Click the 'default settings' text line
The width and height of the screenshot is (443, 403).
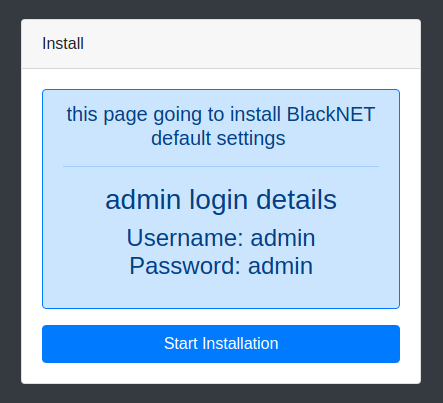(218, 138)
